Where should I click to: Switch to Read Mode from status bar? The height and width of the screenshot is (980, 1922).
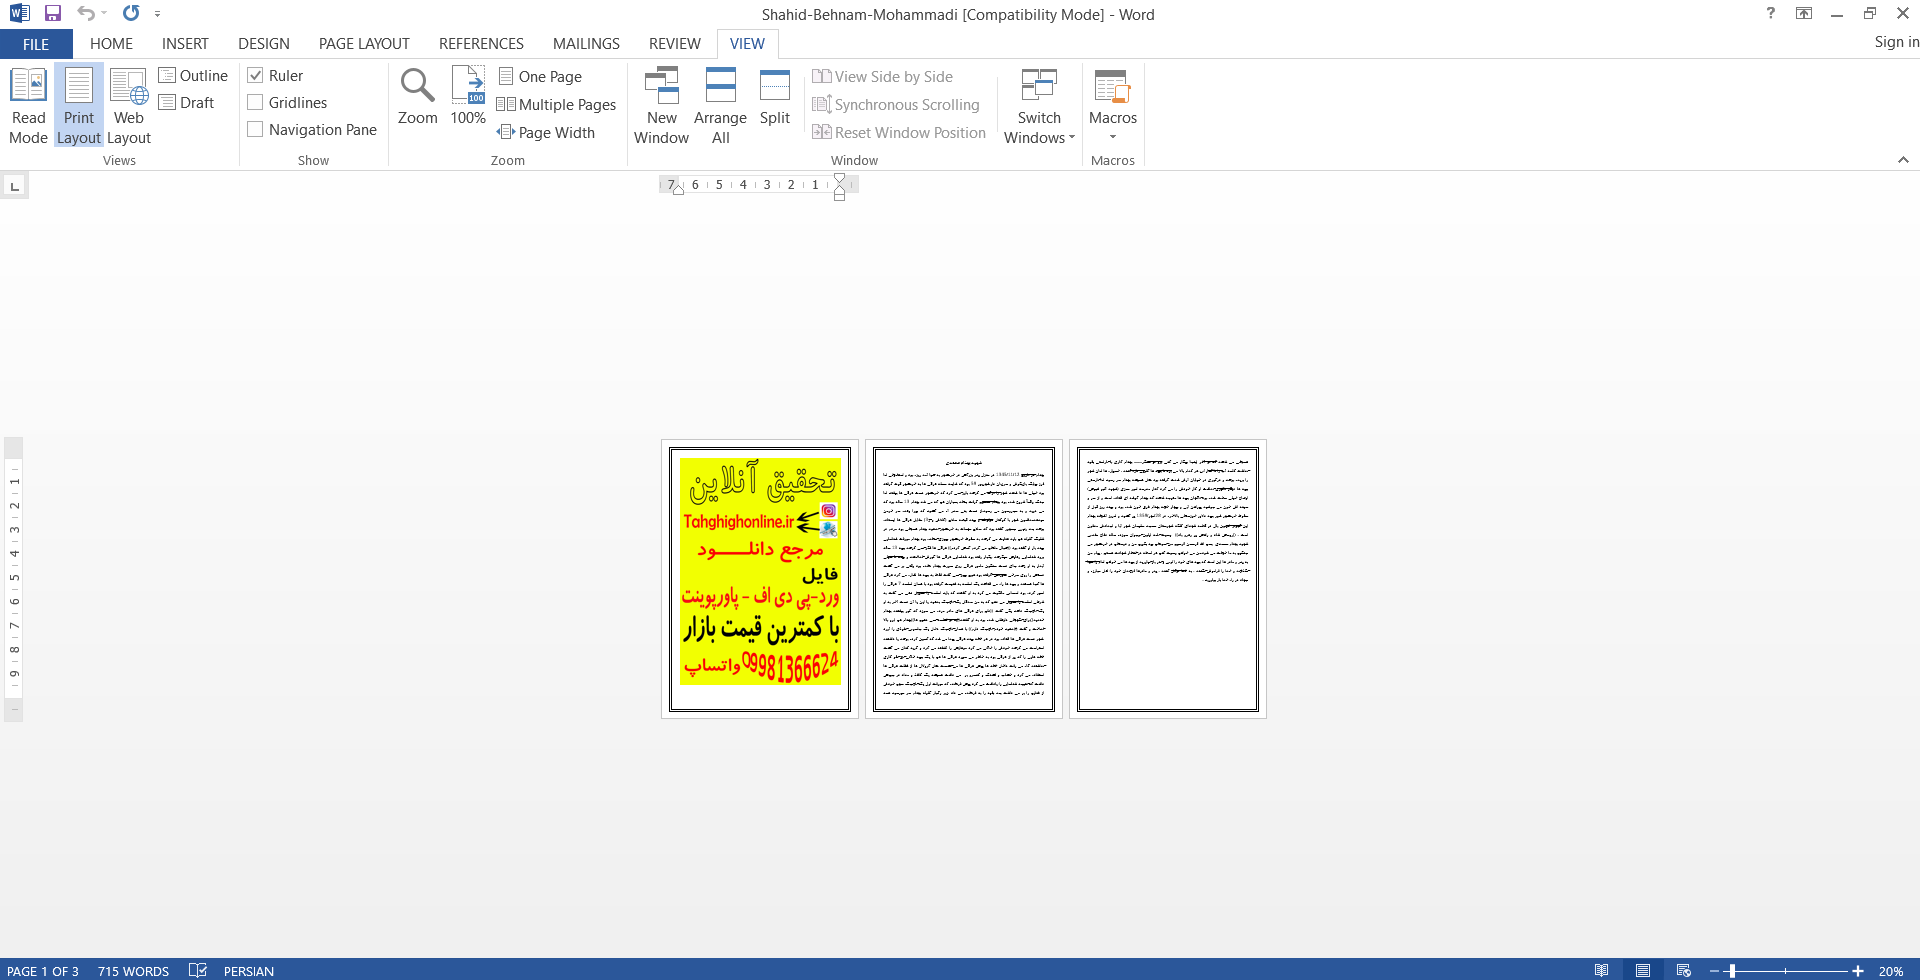tap(1601, 970)
